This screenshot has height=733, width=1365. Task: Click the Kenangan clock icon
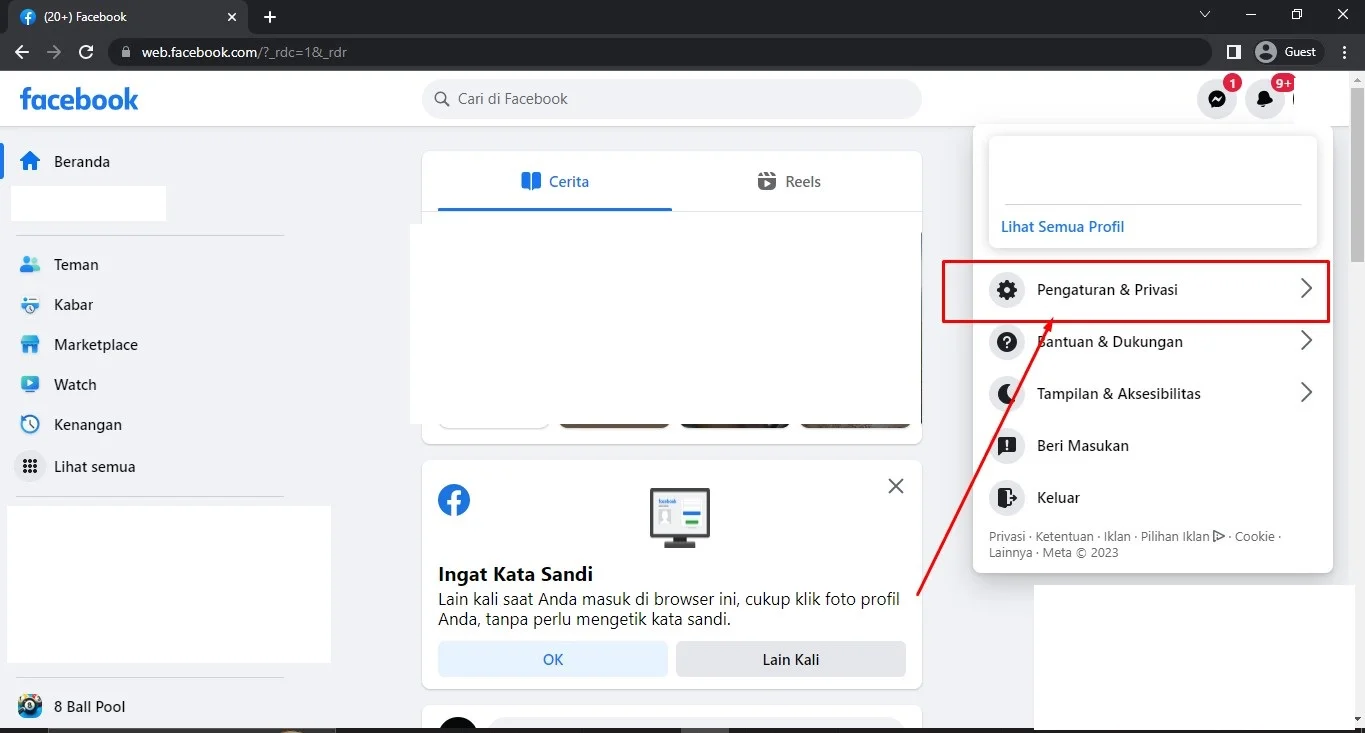[x=30, y=425]
